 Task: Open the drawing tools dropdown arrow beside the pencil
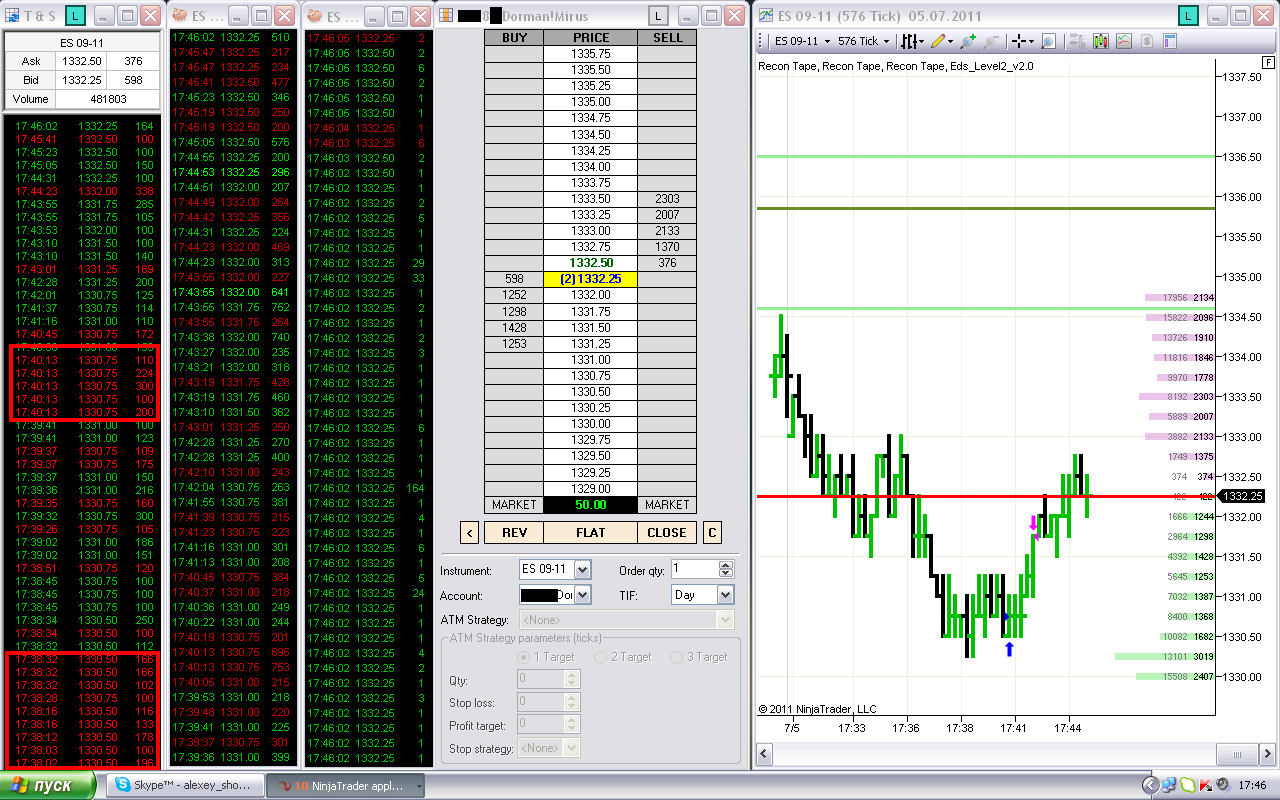[950, 41]
